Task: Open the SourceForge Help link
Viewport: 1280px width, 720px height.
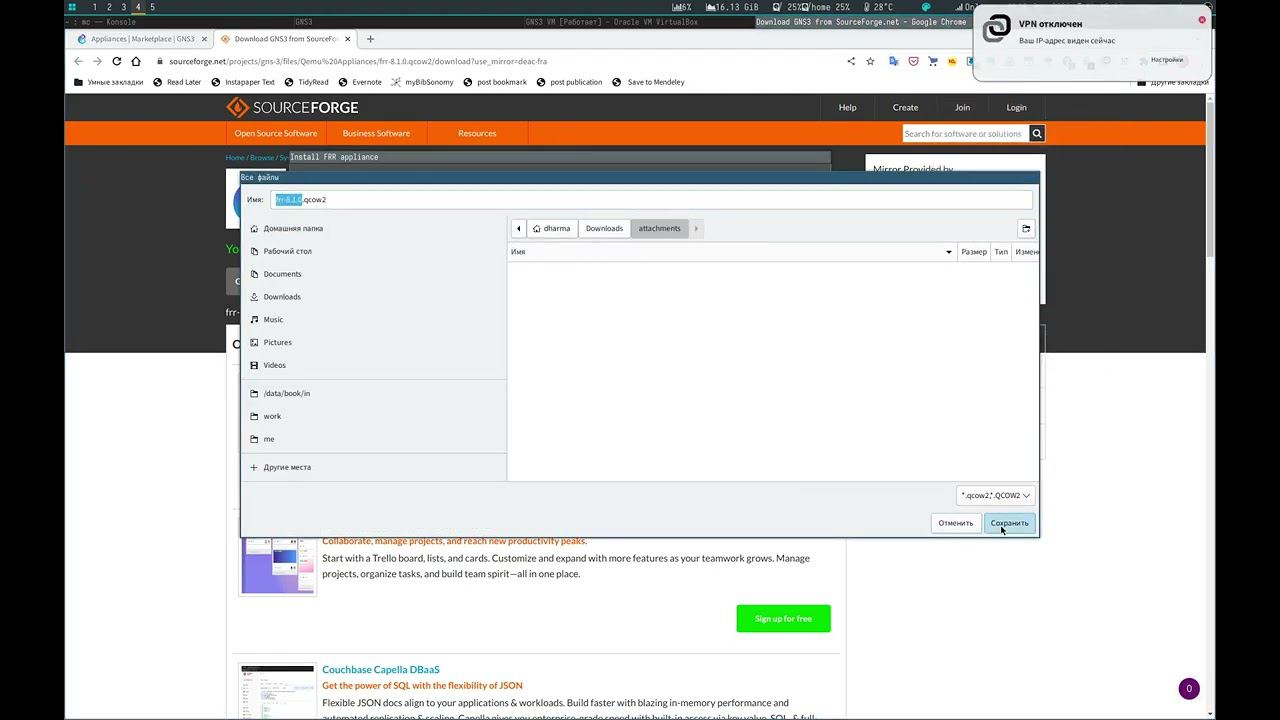Action: (847, 107)
